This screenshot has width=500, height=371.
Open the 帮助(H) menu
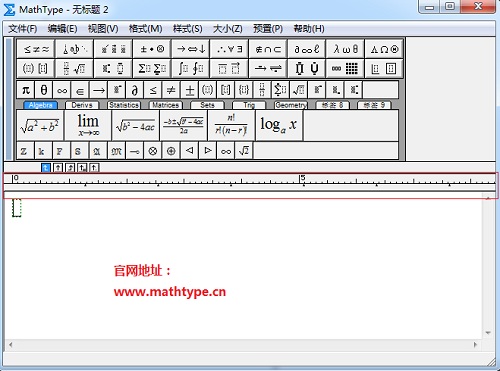click(x=309, y=29)
